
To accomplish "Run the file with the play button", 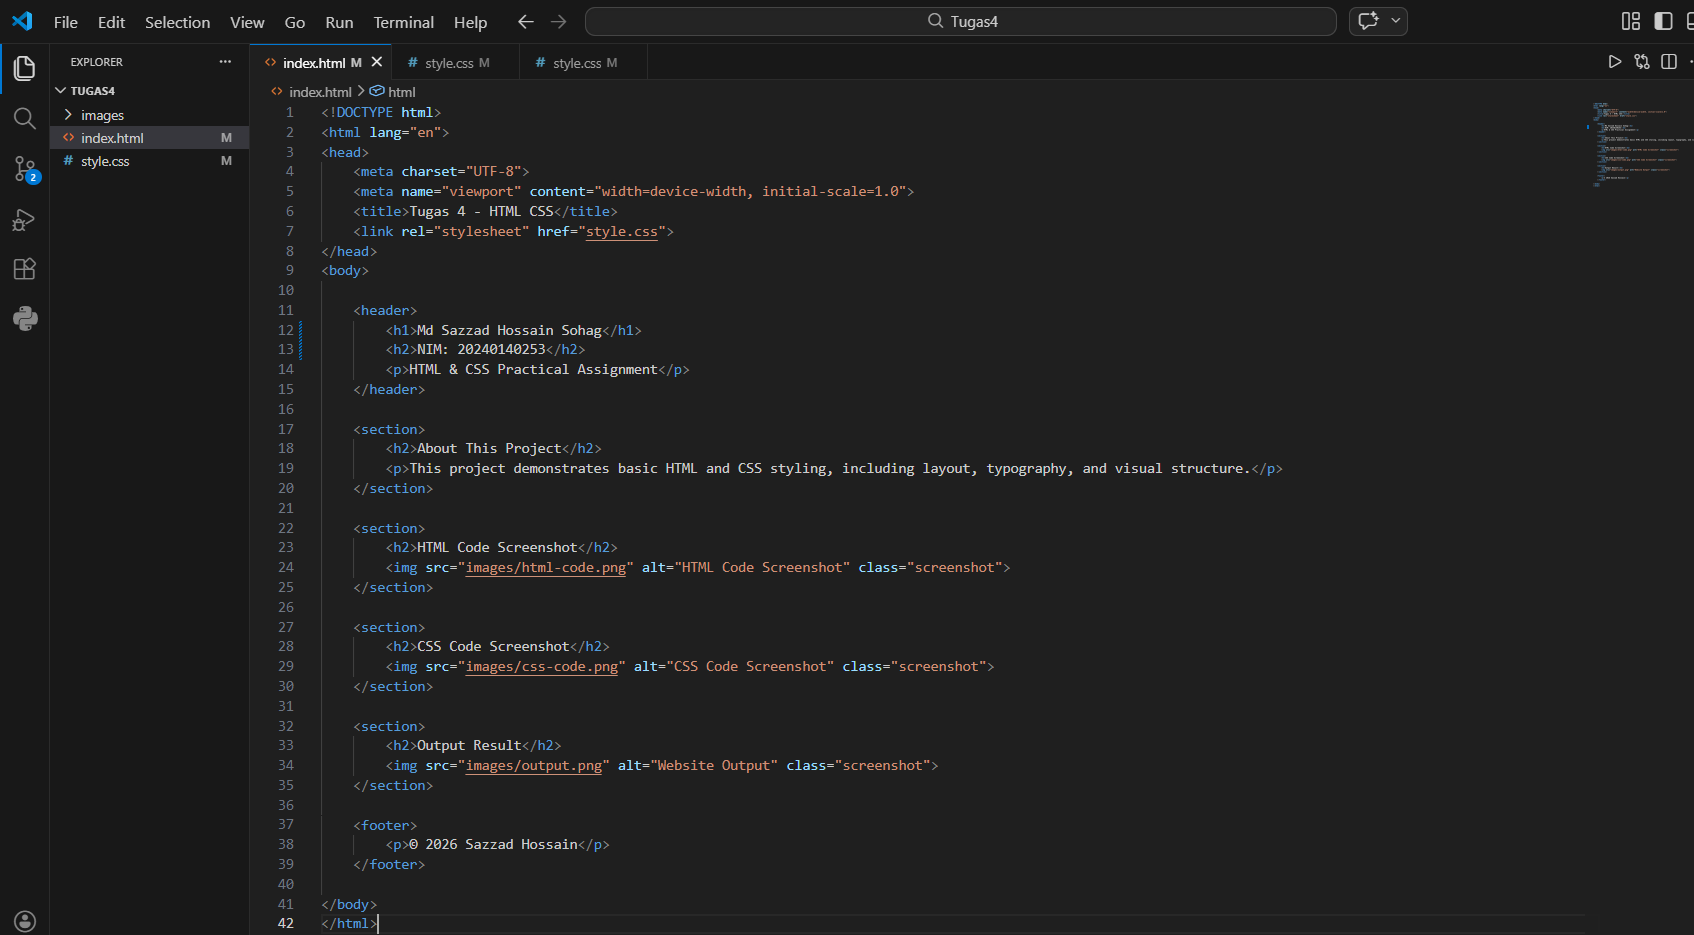I will 1614,61.
